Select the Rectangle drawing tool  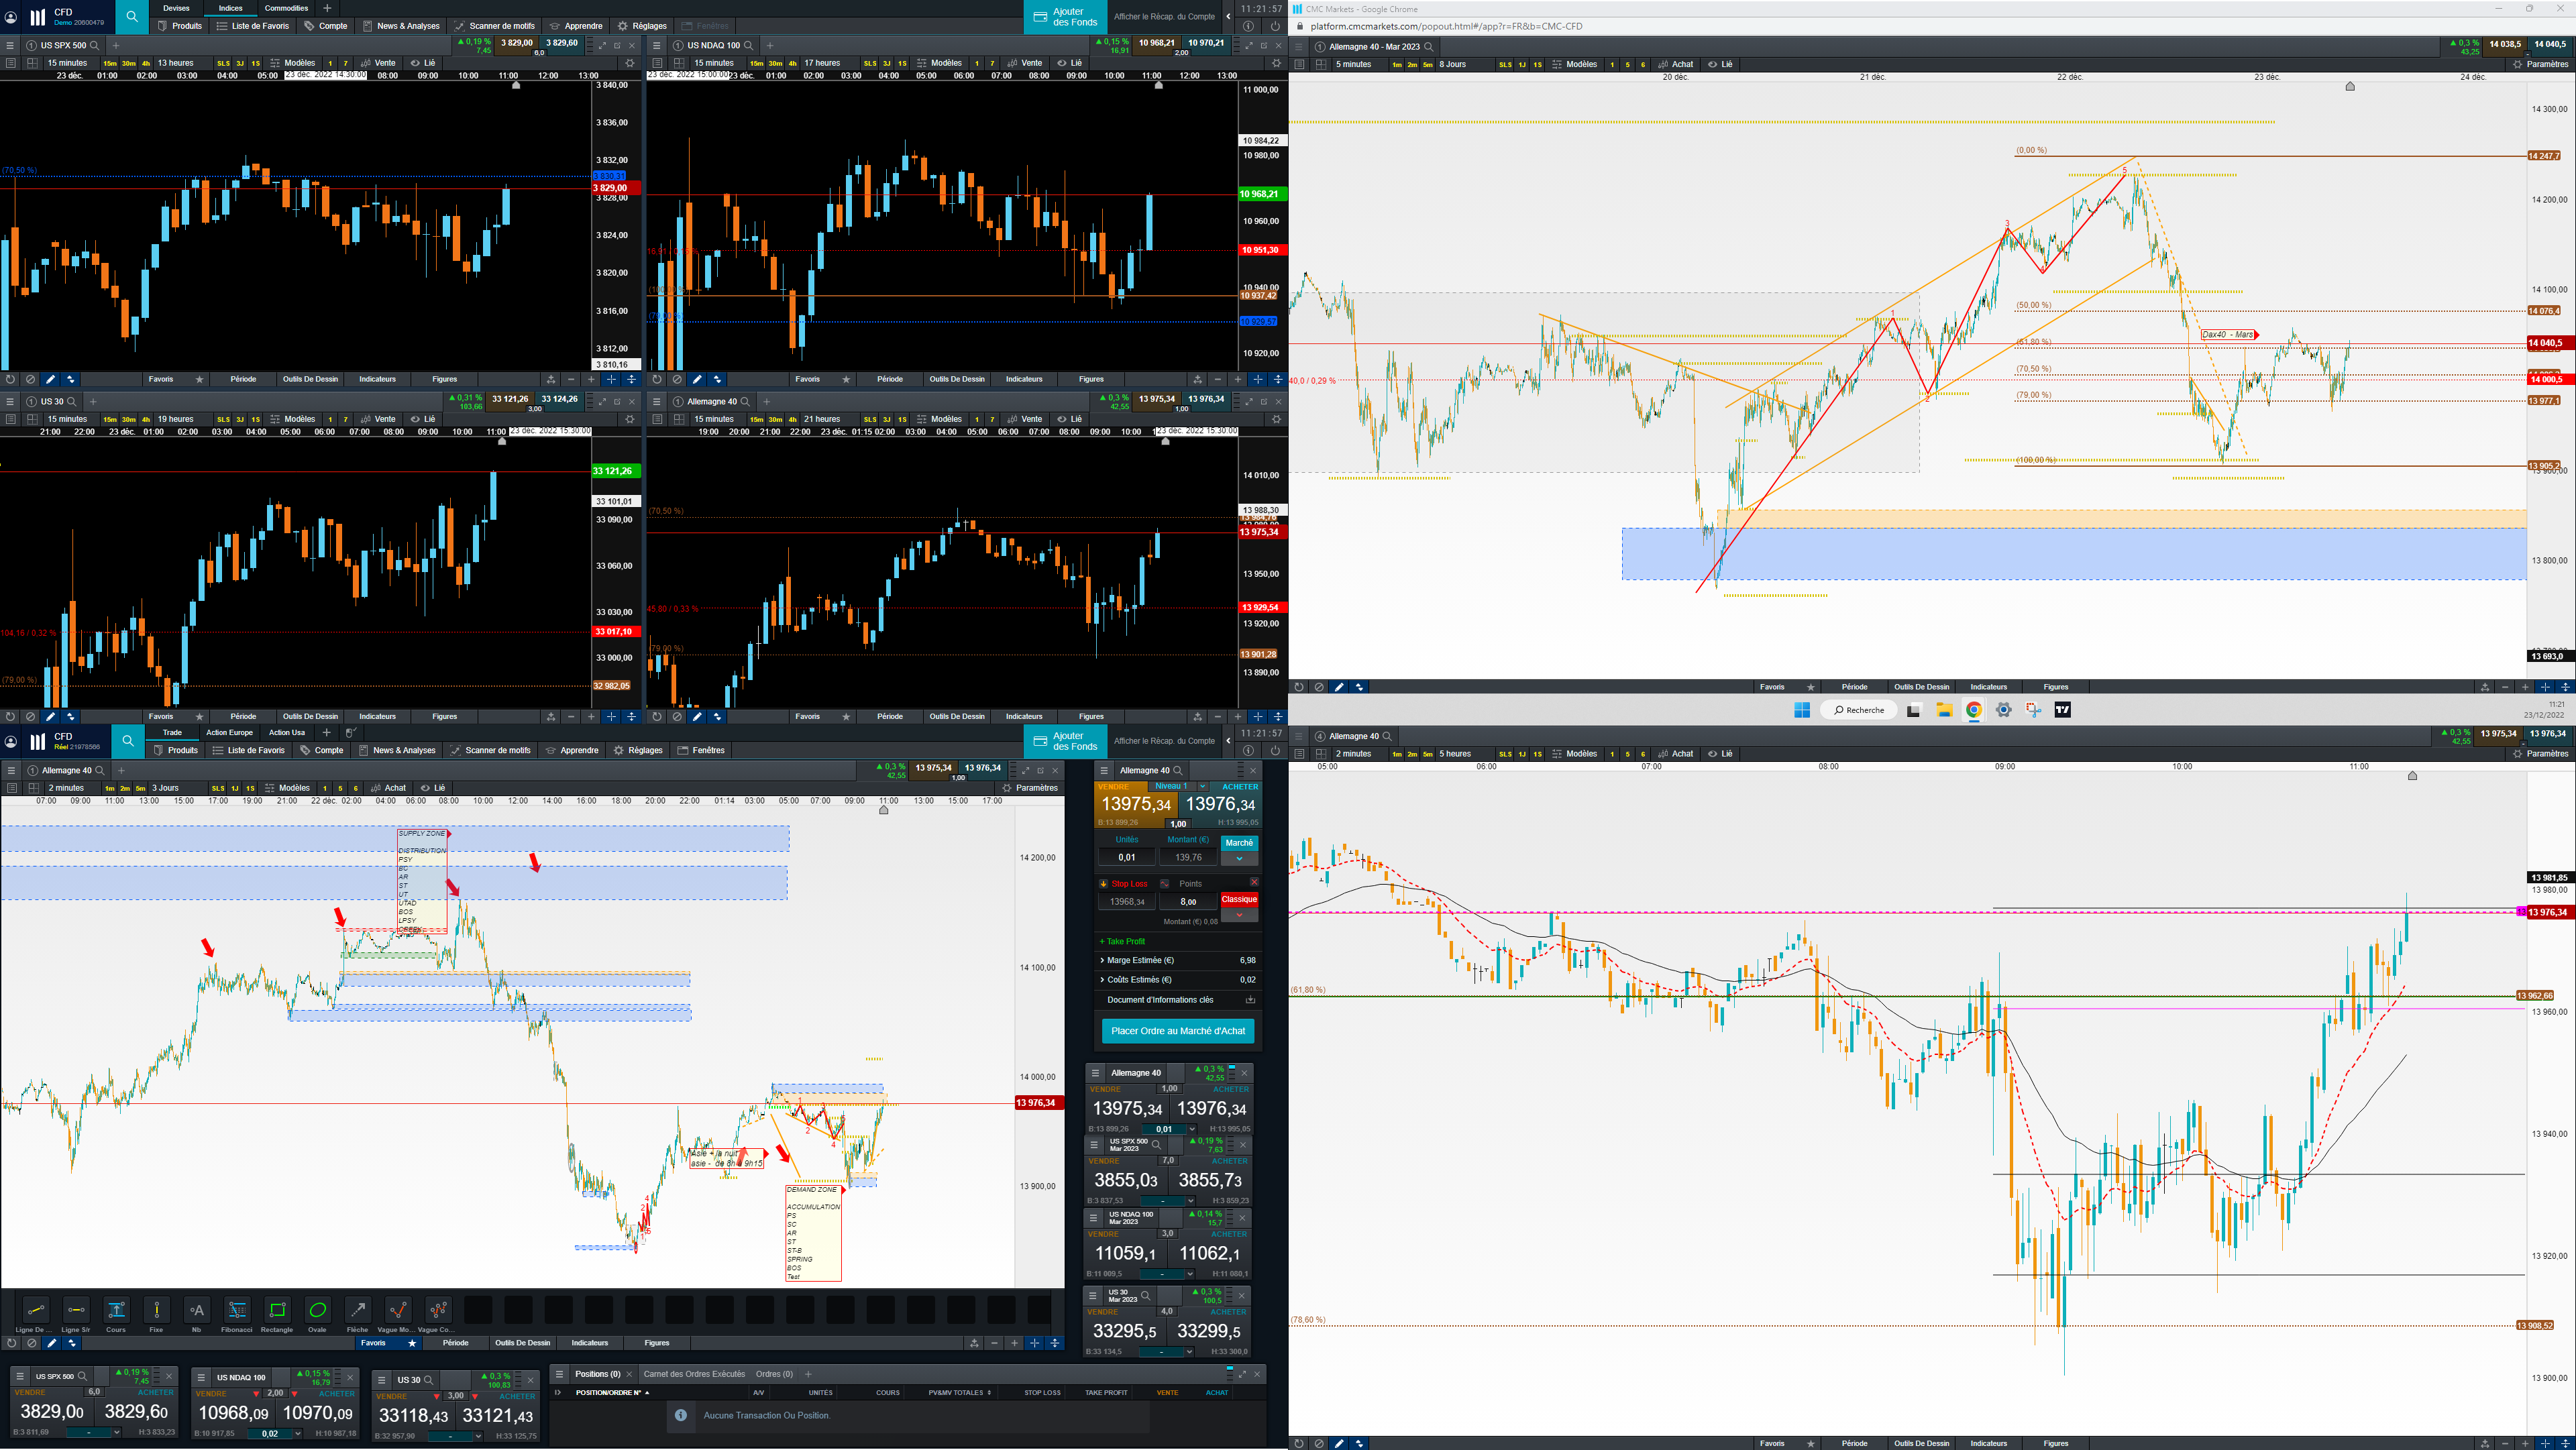pos(277,1310)
